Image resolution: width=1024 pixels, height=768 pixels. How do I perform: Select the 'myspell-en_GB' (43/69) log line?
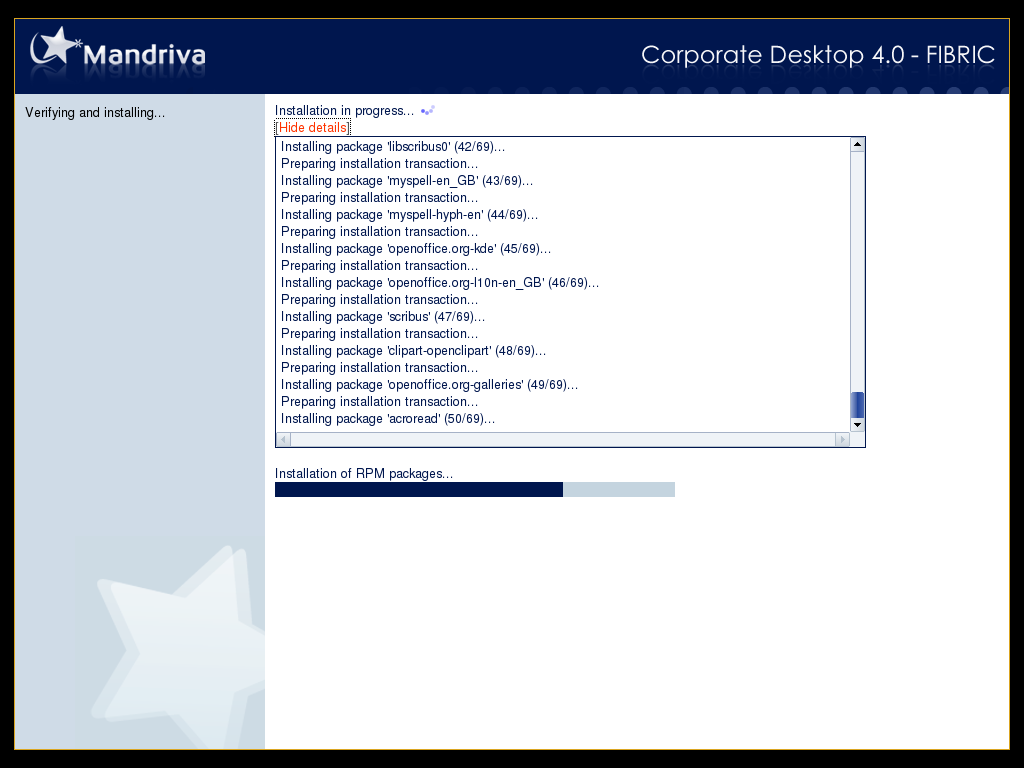click(407, 180)
